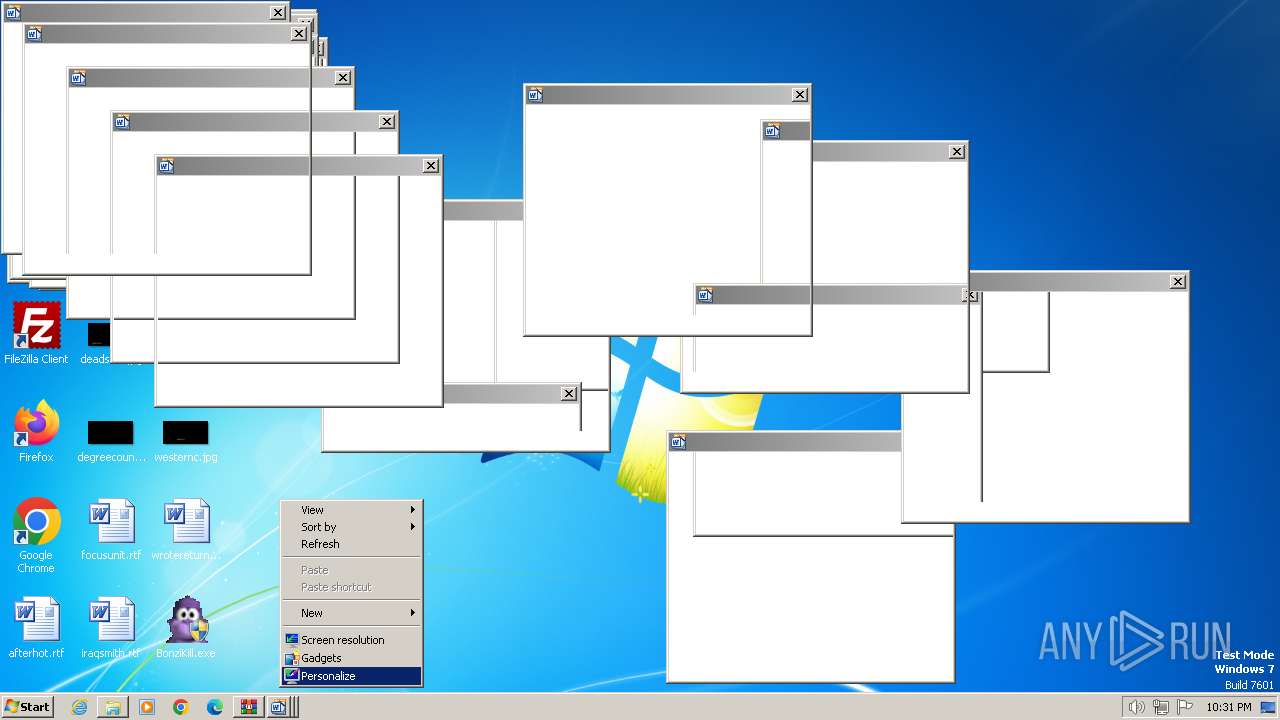Choose Refresh from the context menu
1280x720 pixels.
[x=352, y=544]
